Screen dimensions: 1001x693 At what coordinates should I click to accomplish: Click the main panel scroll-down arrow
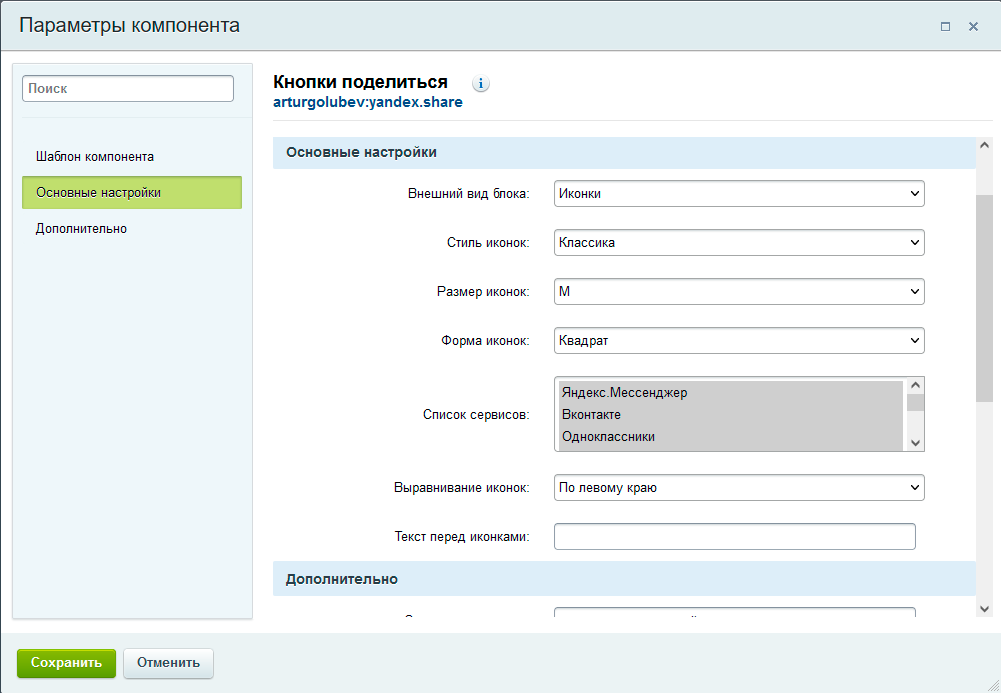(x=984, y=608)
